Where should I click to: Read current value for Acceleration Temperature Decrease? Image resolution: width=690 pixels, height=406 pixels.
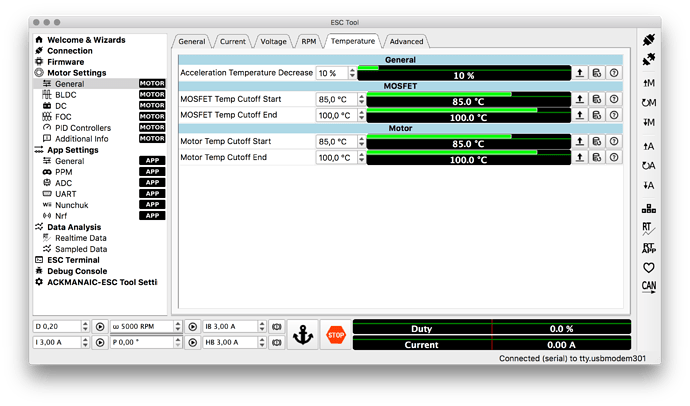(x=580, y=73)
